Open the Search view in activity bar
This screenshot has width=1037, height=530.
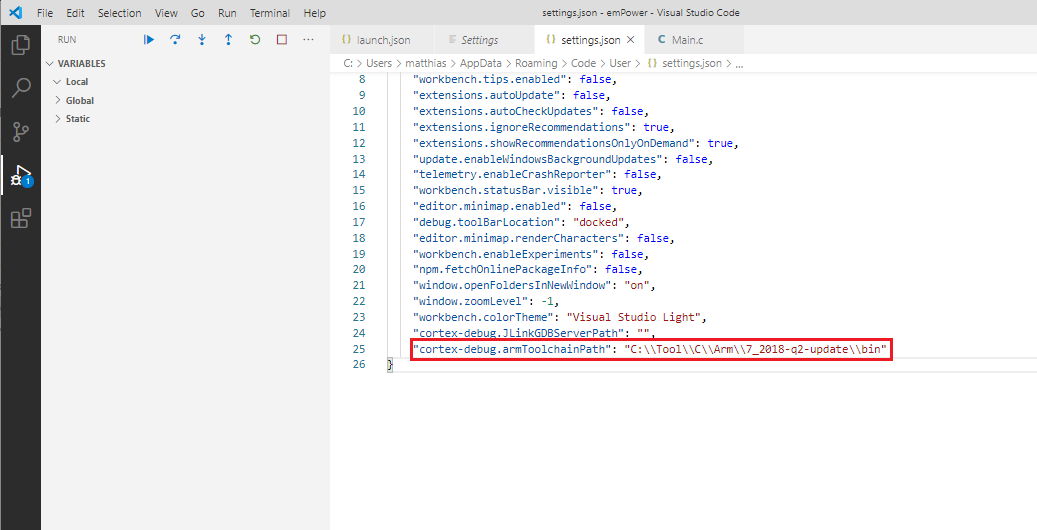[21, 88]
